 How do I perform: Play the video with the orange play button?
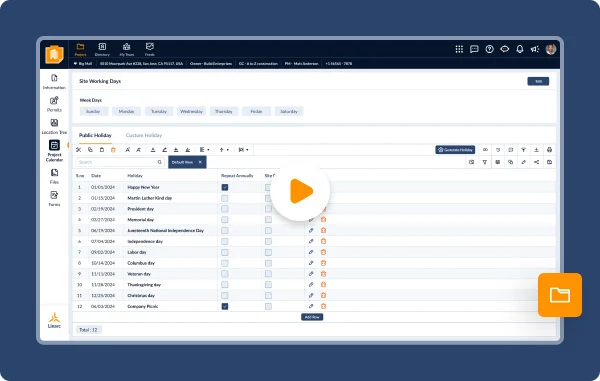click(300, 191)
